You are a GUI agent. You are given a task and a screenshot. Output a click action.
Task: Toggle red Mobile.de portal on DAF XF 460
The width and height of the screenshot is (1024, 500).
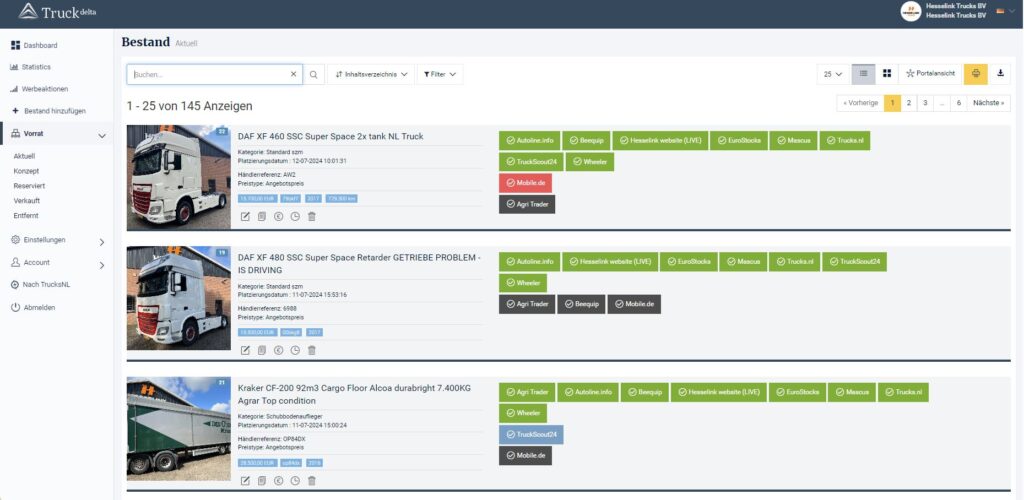pos(525,183)
